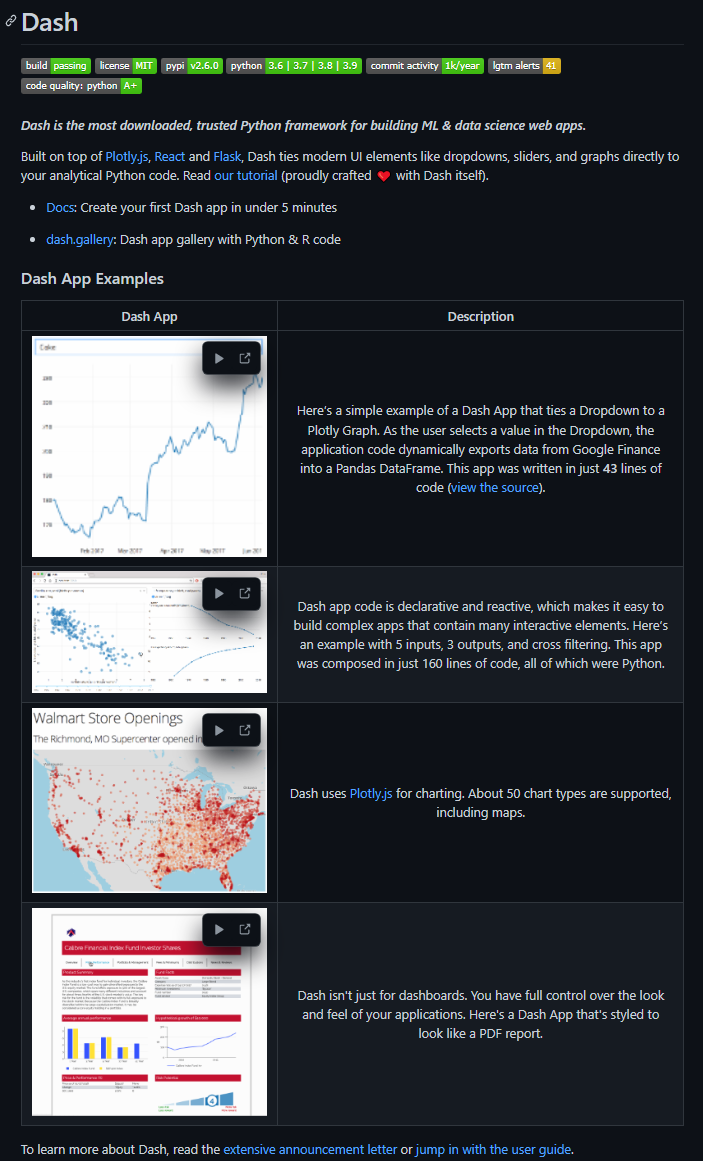This screenshot has height=1161, width=703.
Task: Click the build passing badge
Action: (x=56, y=66)
